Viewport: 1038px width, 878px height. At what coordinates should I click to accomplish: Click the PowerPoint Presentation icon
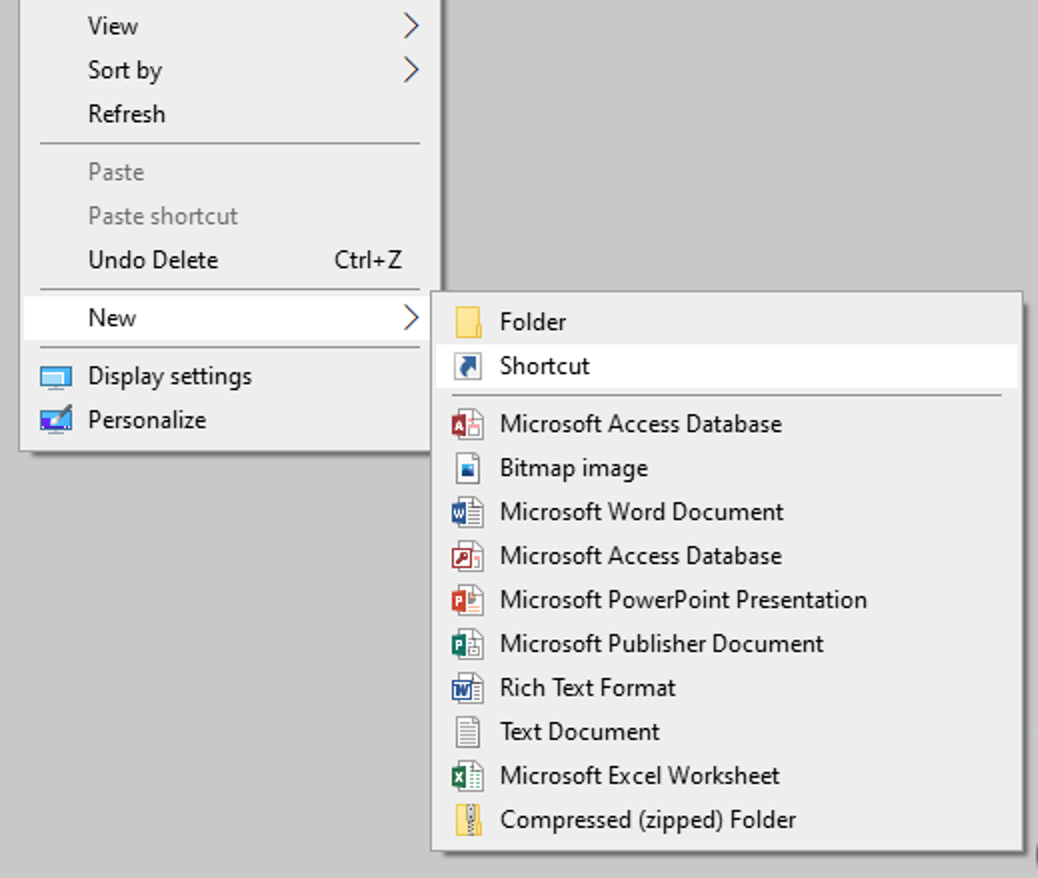467,600
